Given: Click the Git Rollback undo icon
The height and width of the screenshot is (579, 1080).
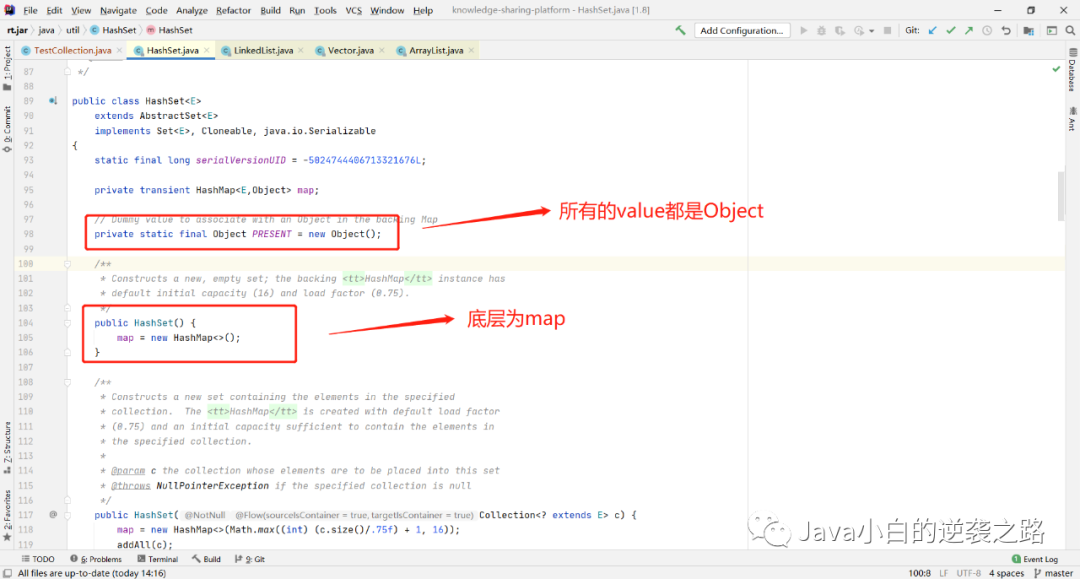Looking at the screenshot, I should [x=1006, y=30].
